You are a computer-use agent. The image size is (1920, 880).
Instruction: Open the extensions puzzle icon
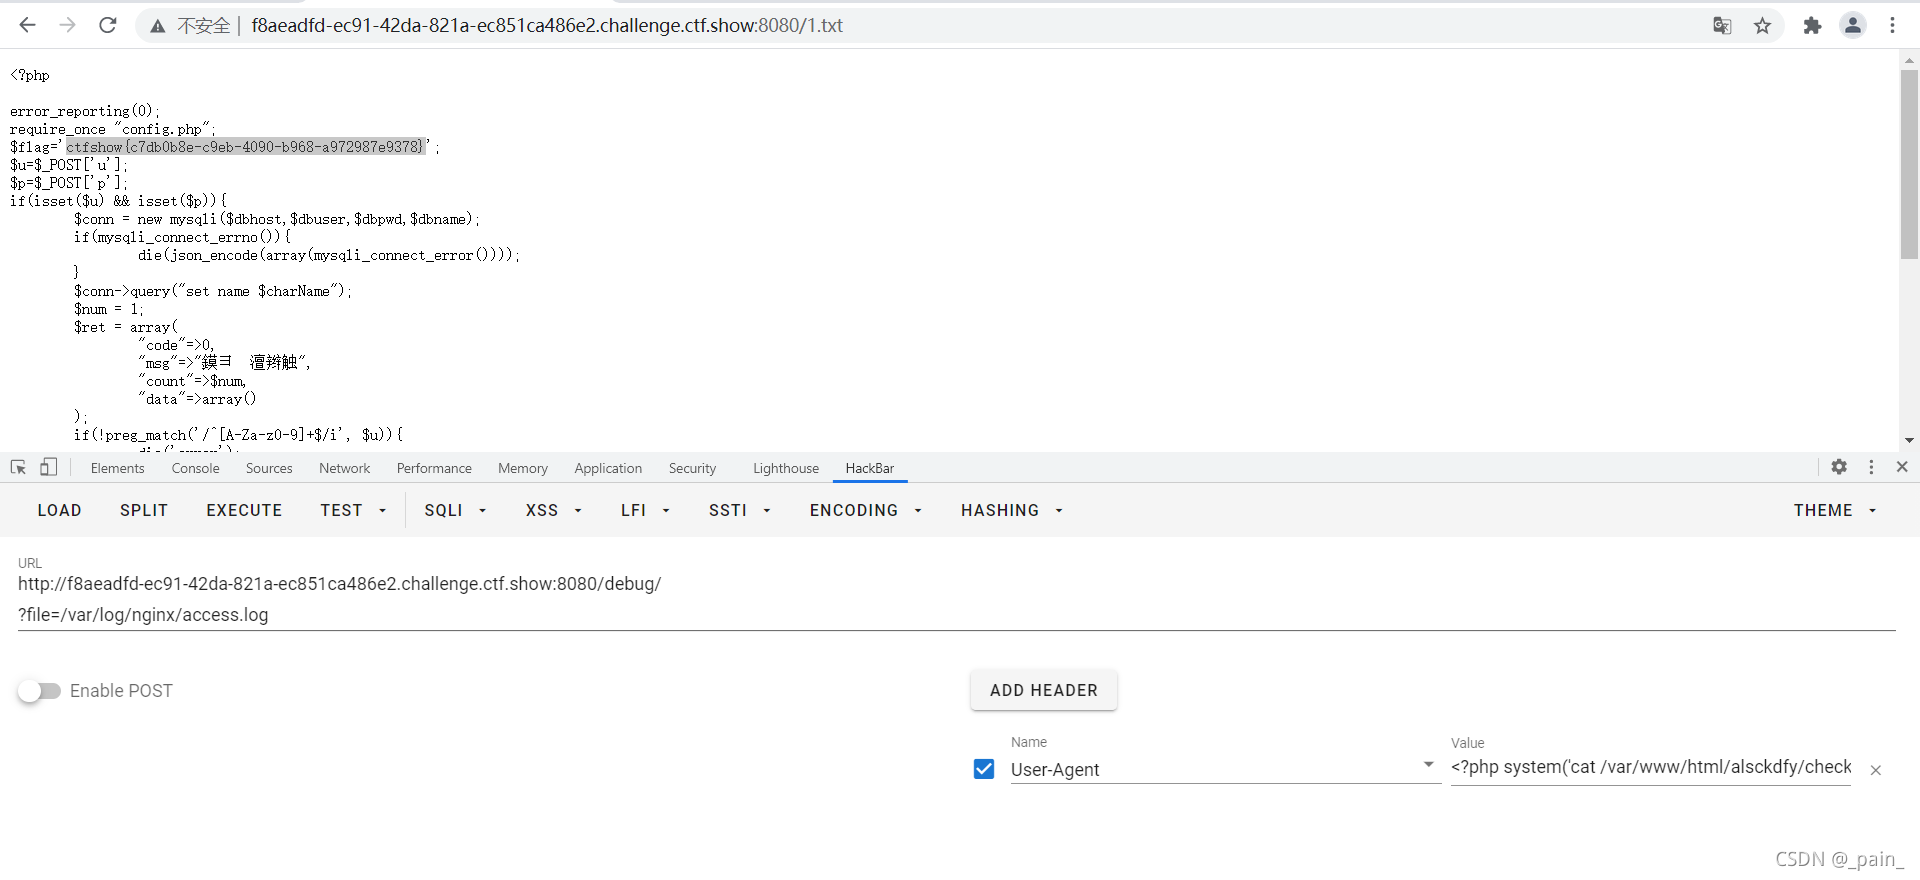tap(1812, 26)
